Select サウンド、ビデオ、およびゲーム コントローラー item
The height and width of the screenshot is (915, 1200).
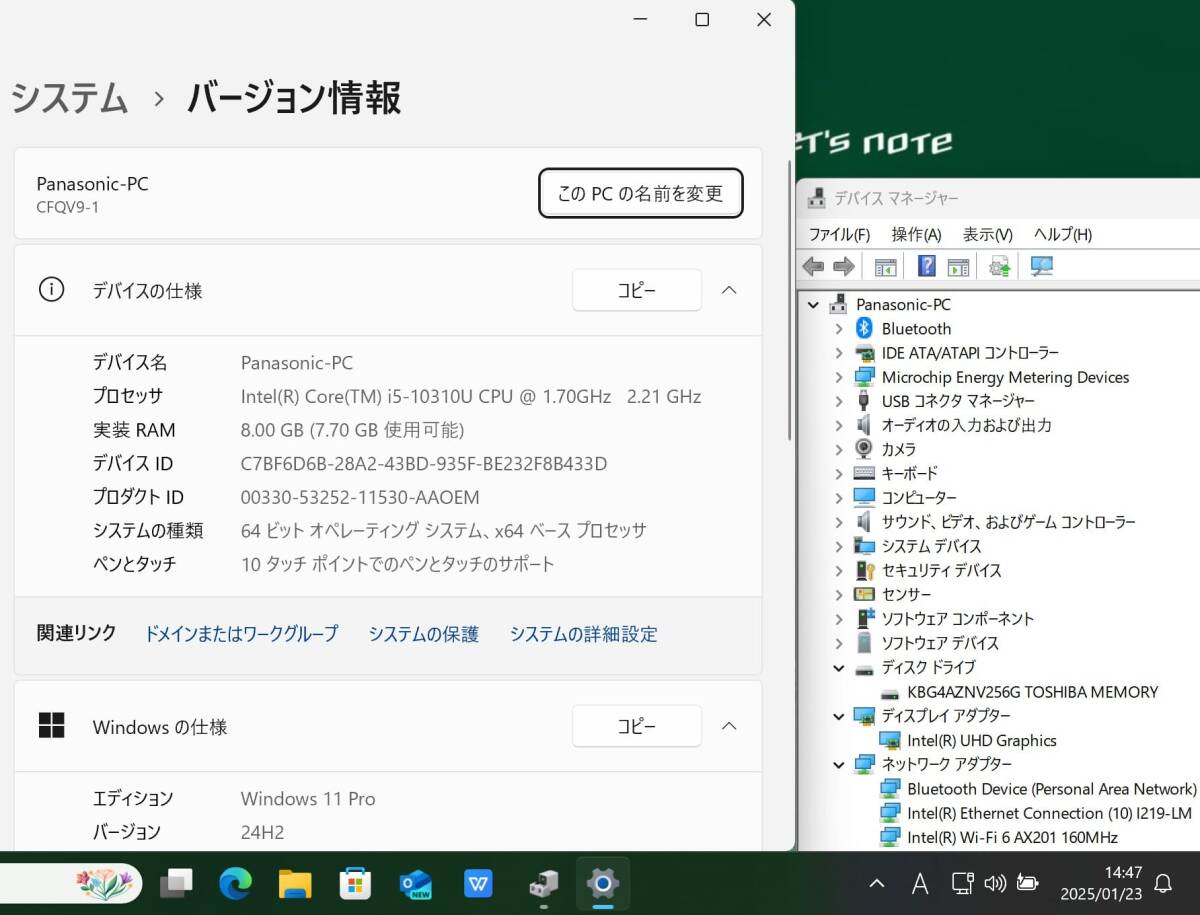click(1009, 522)
